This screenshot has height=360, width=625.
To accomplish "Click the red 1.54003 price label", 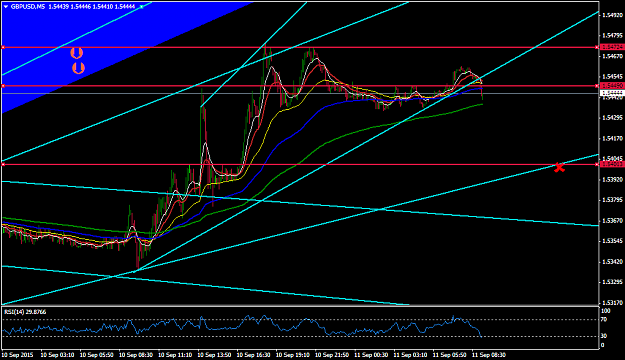I will pos(612,164).
